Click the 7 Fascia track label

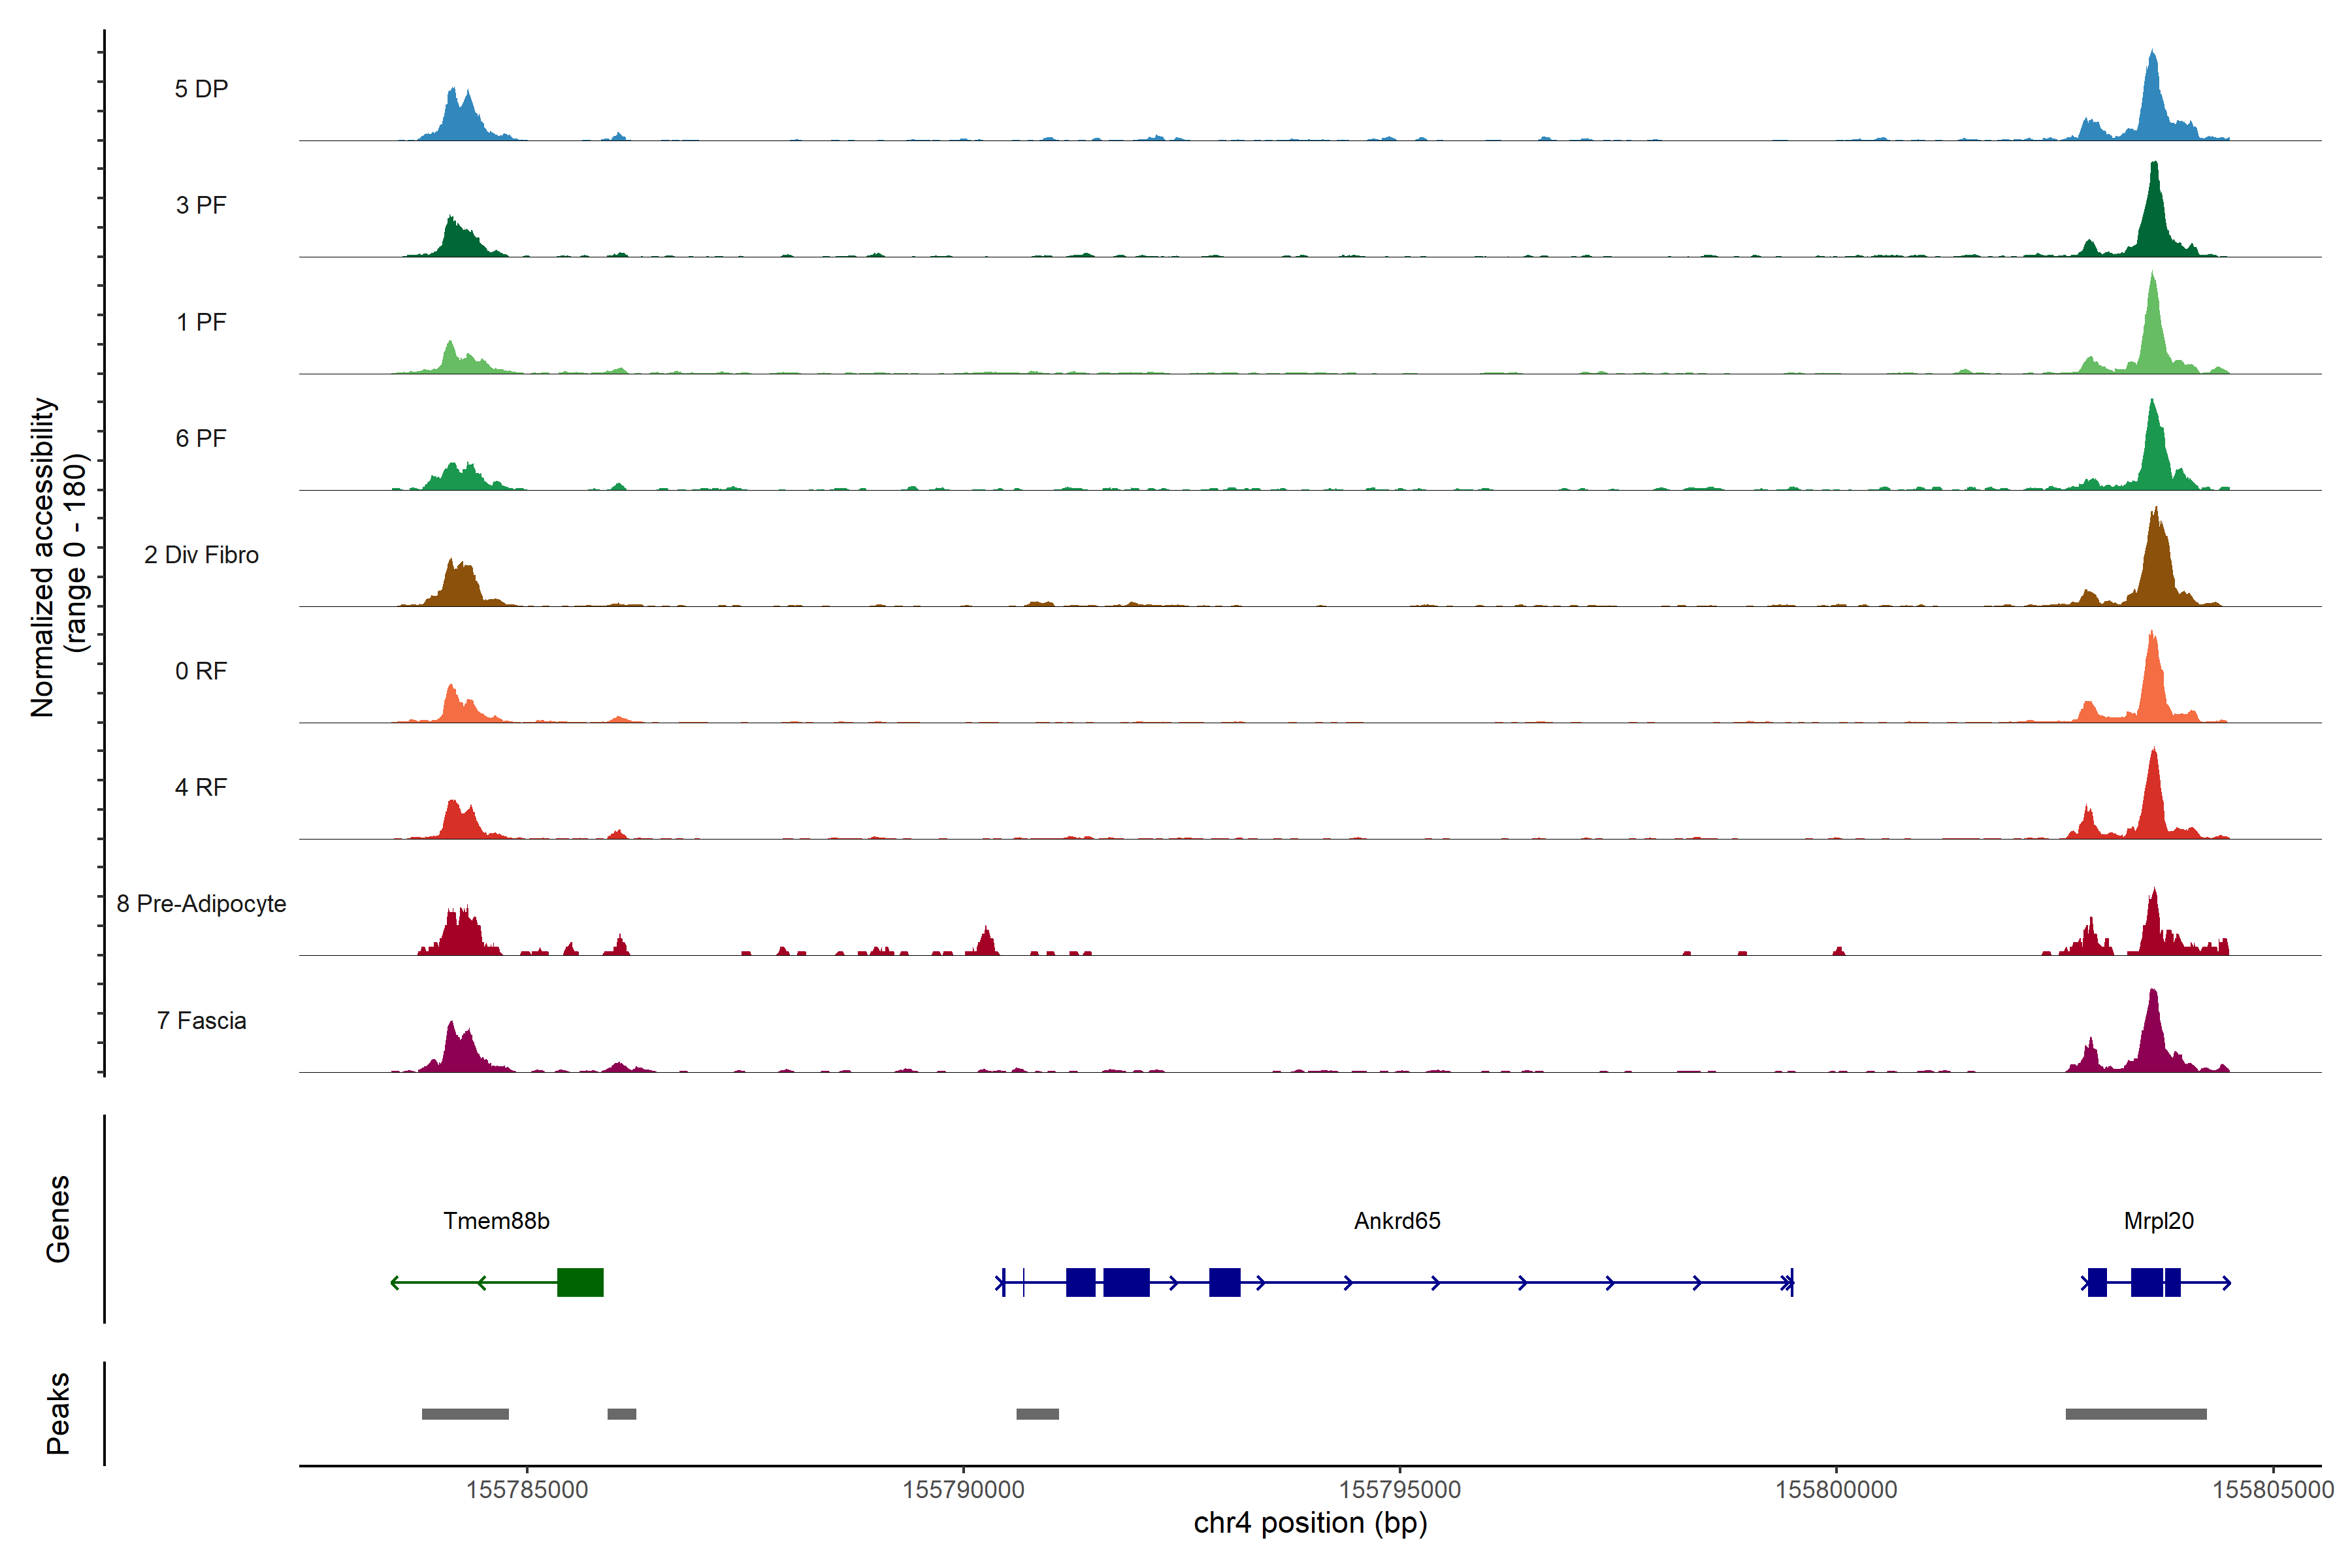(x=201, y=1021)
